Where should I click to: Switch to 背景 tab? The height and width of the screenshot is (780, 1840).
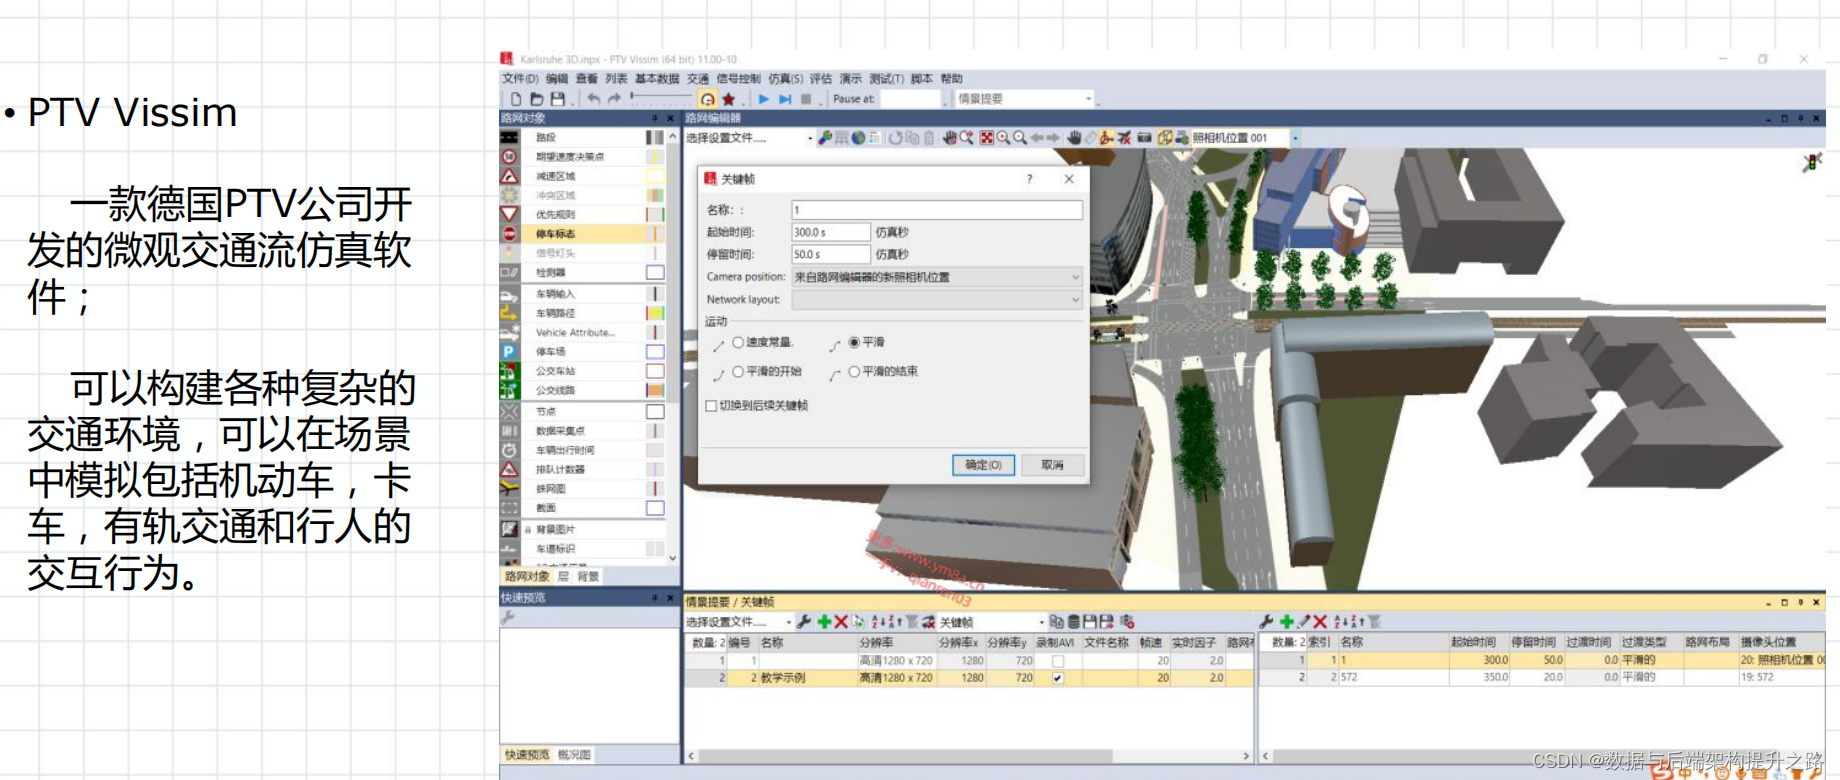[x=588, y=576]
